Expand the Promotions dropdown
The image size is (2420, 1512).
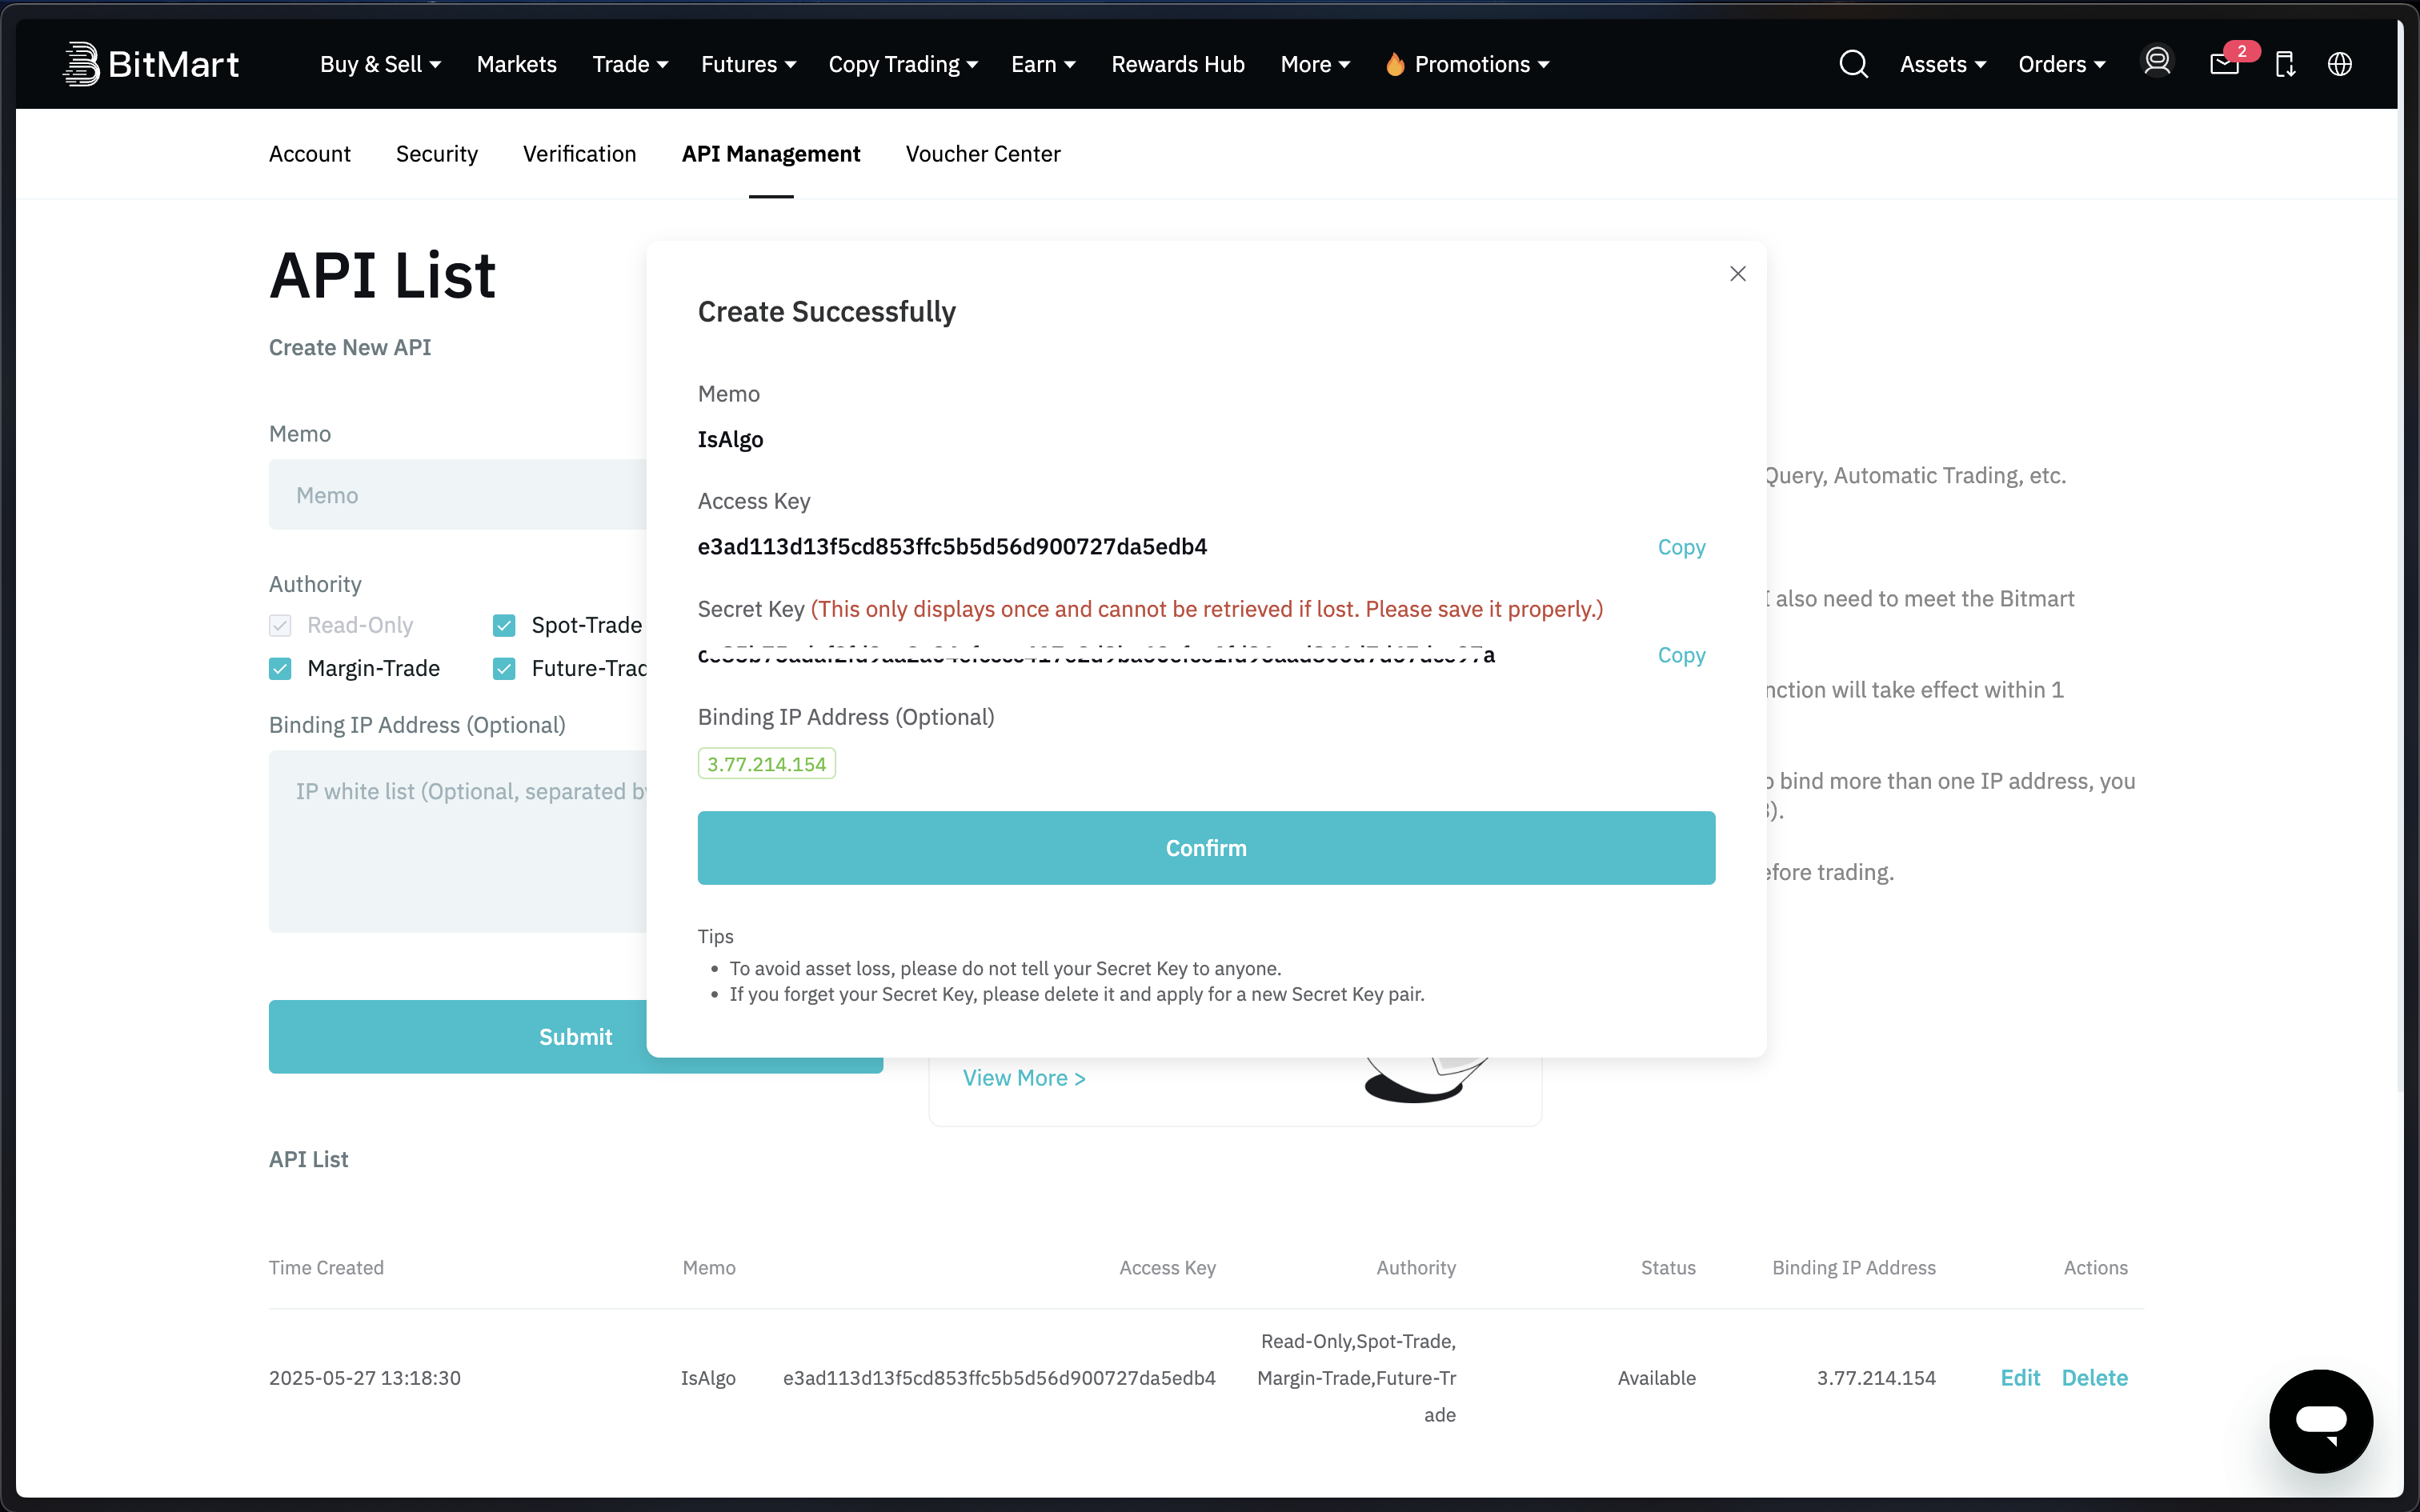[1468, 64]
